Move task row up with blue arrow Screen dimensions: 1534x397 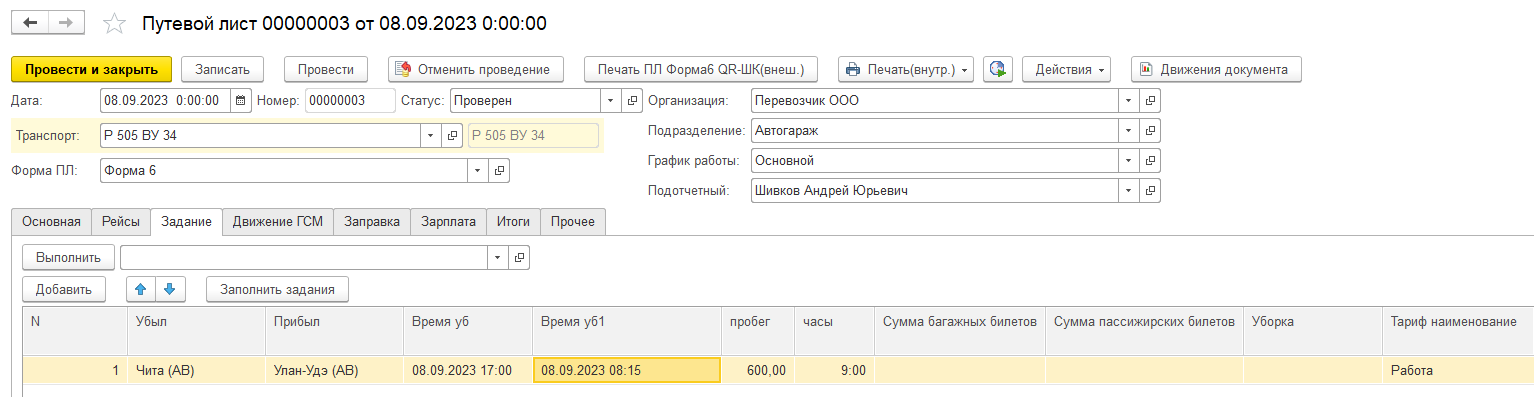click(x=141, y=289)
